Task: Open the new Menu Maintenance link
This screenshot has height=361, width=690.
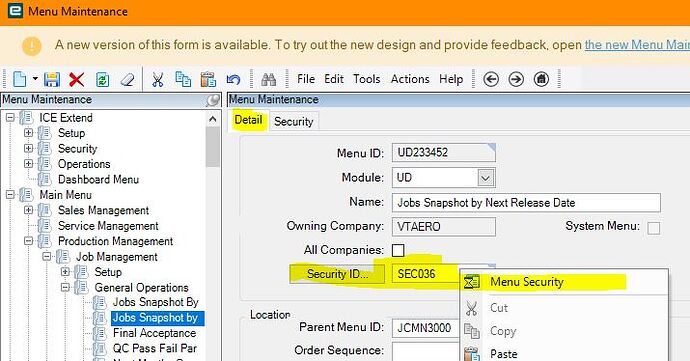Action: [x=637, y=45]
